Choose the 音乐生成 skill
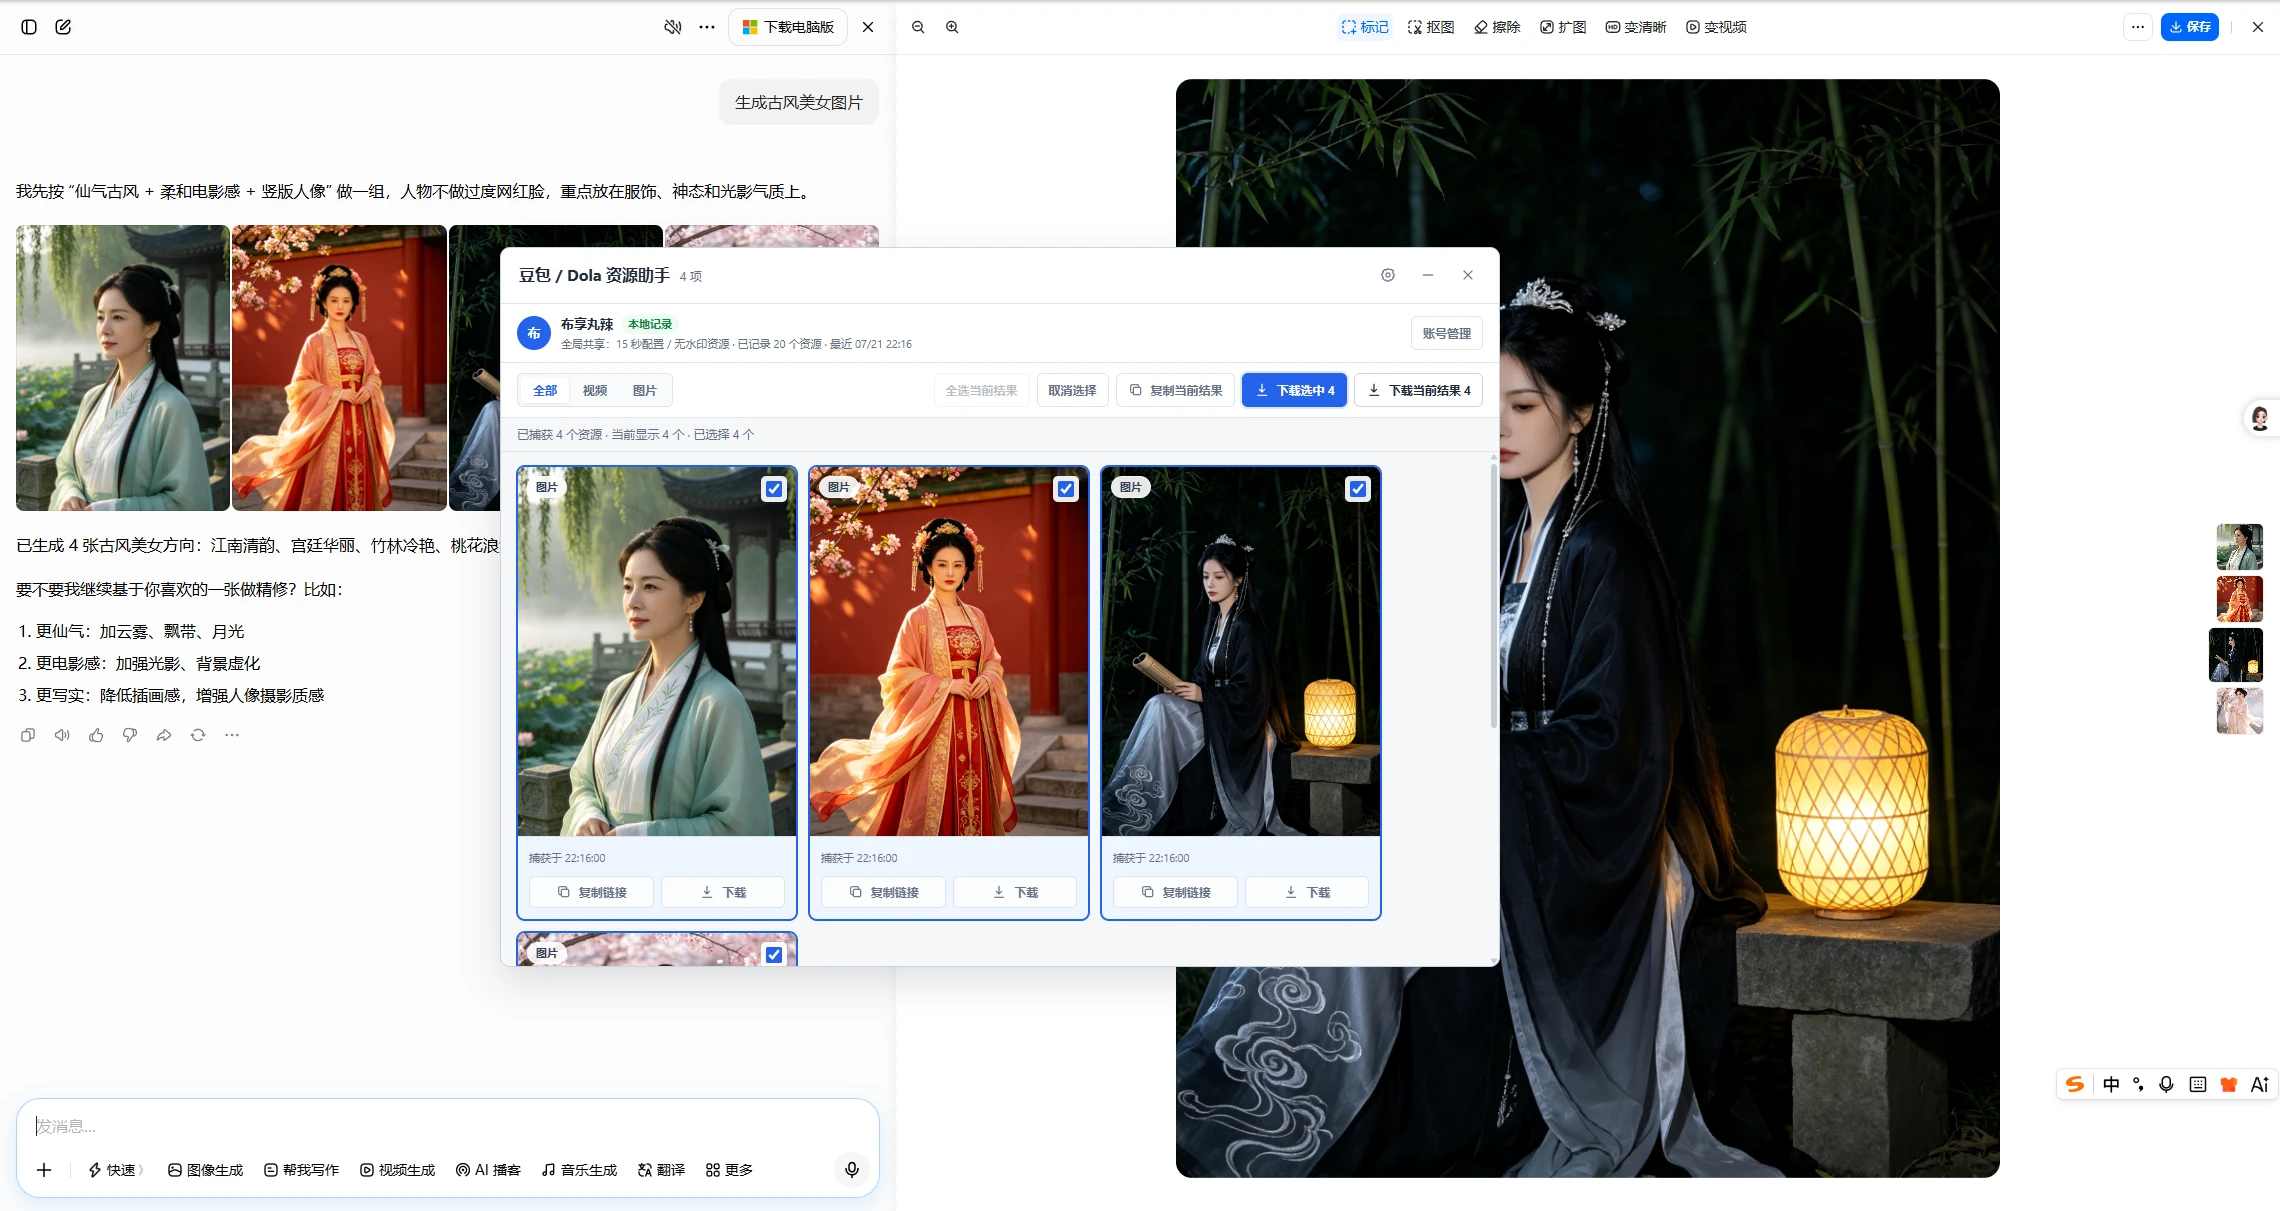The image size is (2280, 1211). click(579, 1170)
